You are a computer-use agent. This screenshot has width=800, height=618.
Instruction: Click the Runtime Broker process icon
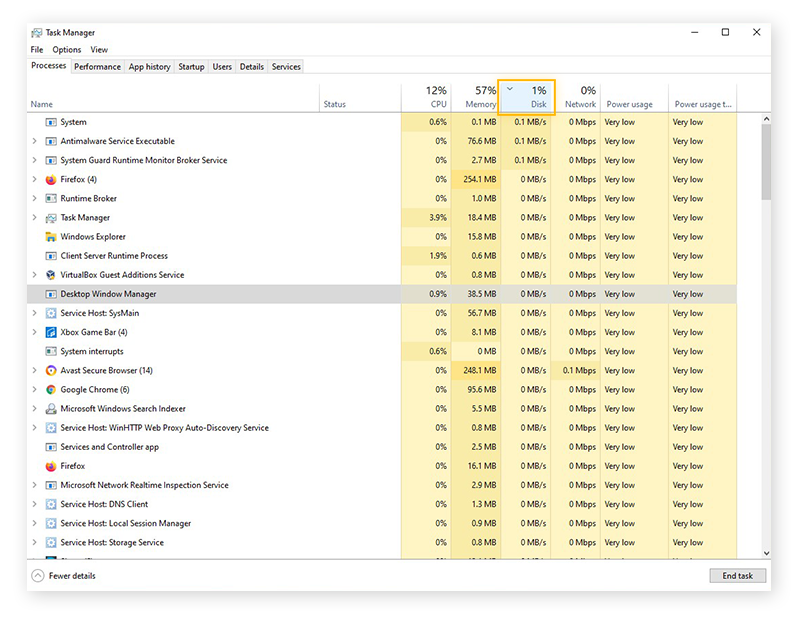[x=50, y=198]
